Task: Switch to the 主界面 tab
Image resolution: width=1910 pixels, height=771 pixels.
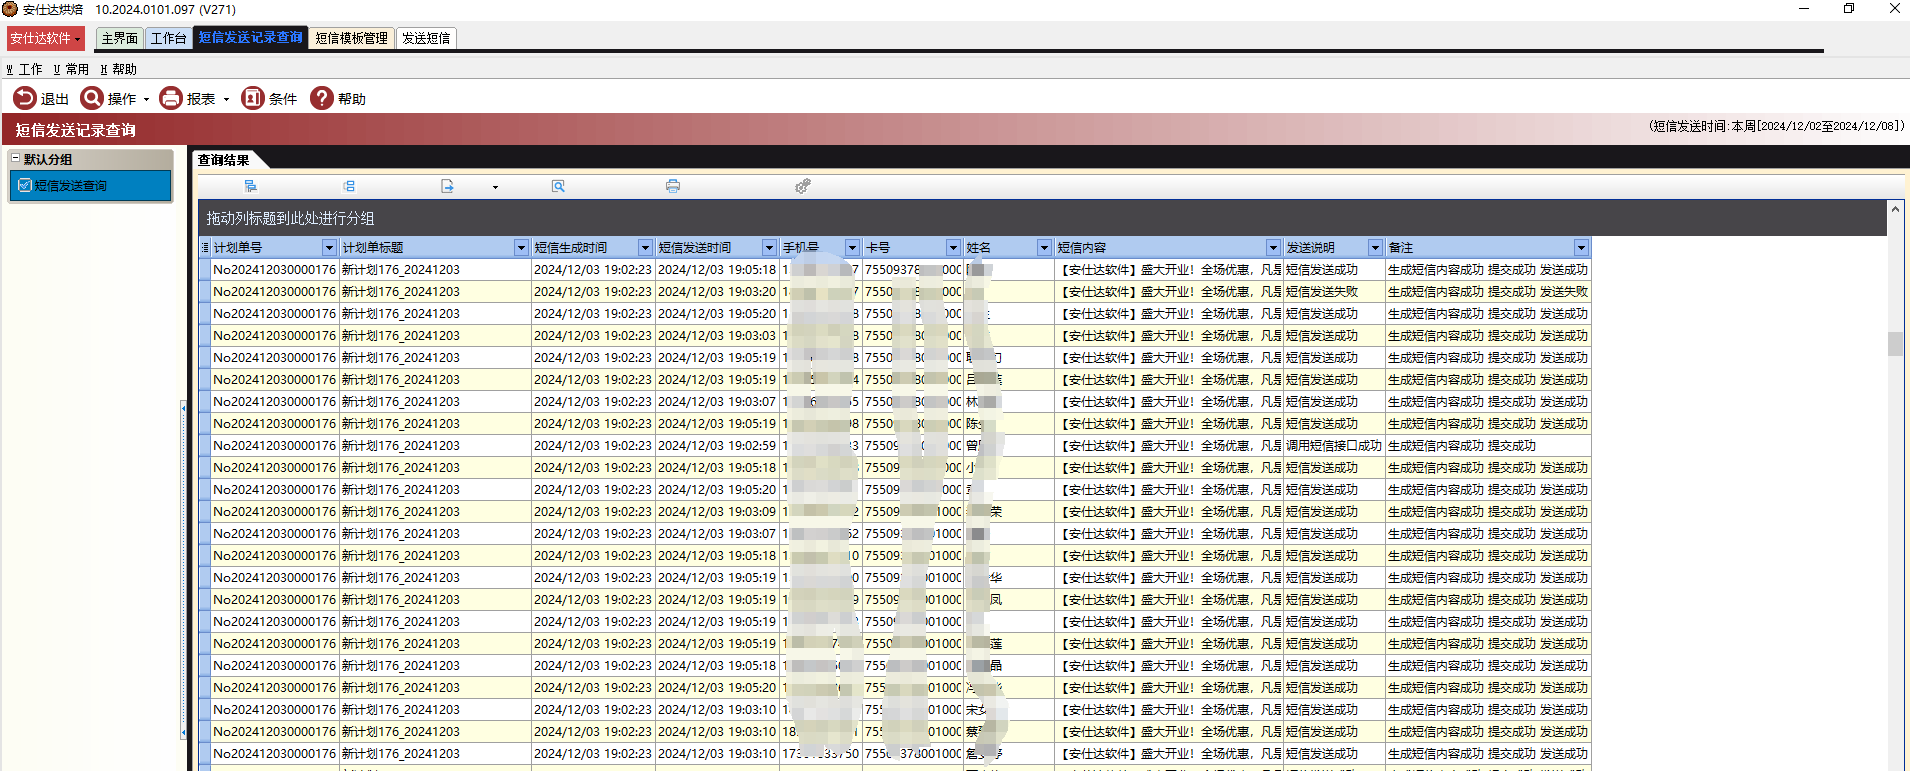Action: click(x=120, y=38)
